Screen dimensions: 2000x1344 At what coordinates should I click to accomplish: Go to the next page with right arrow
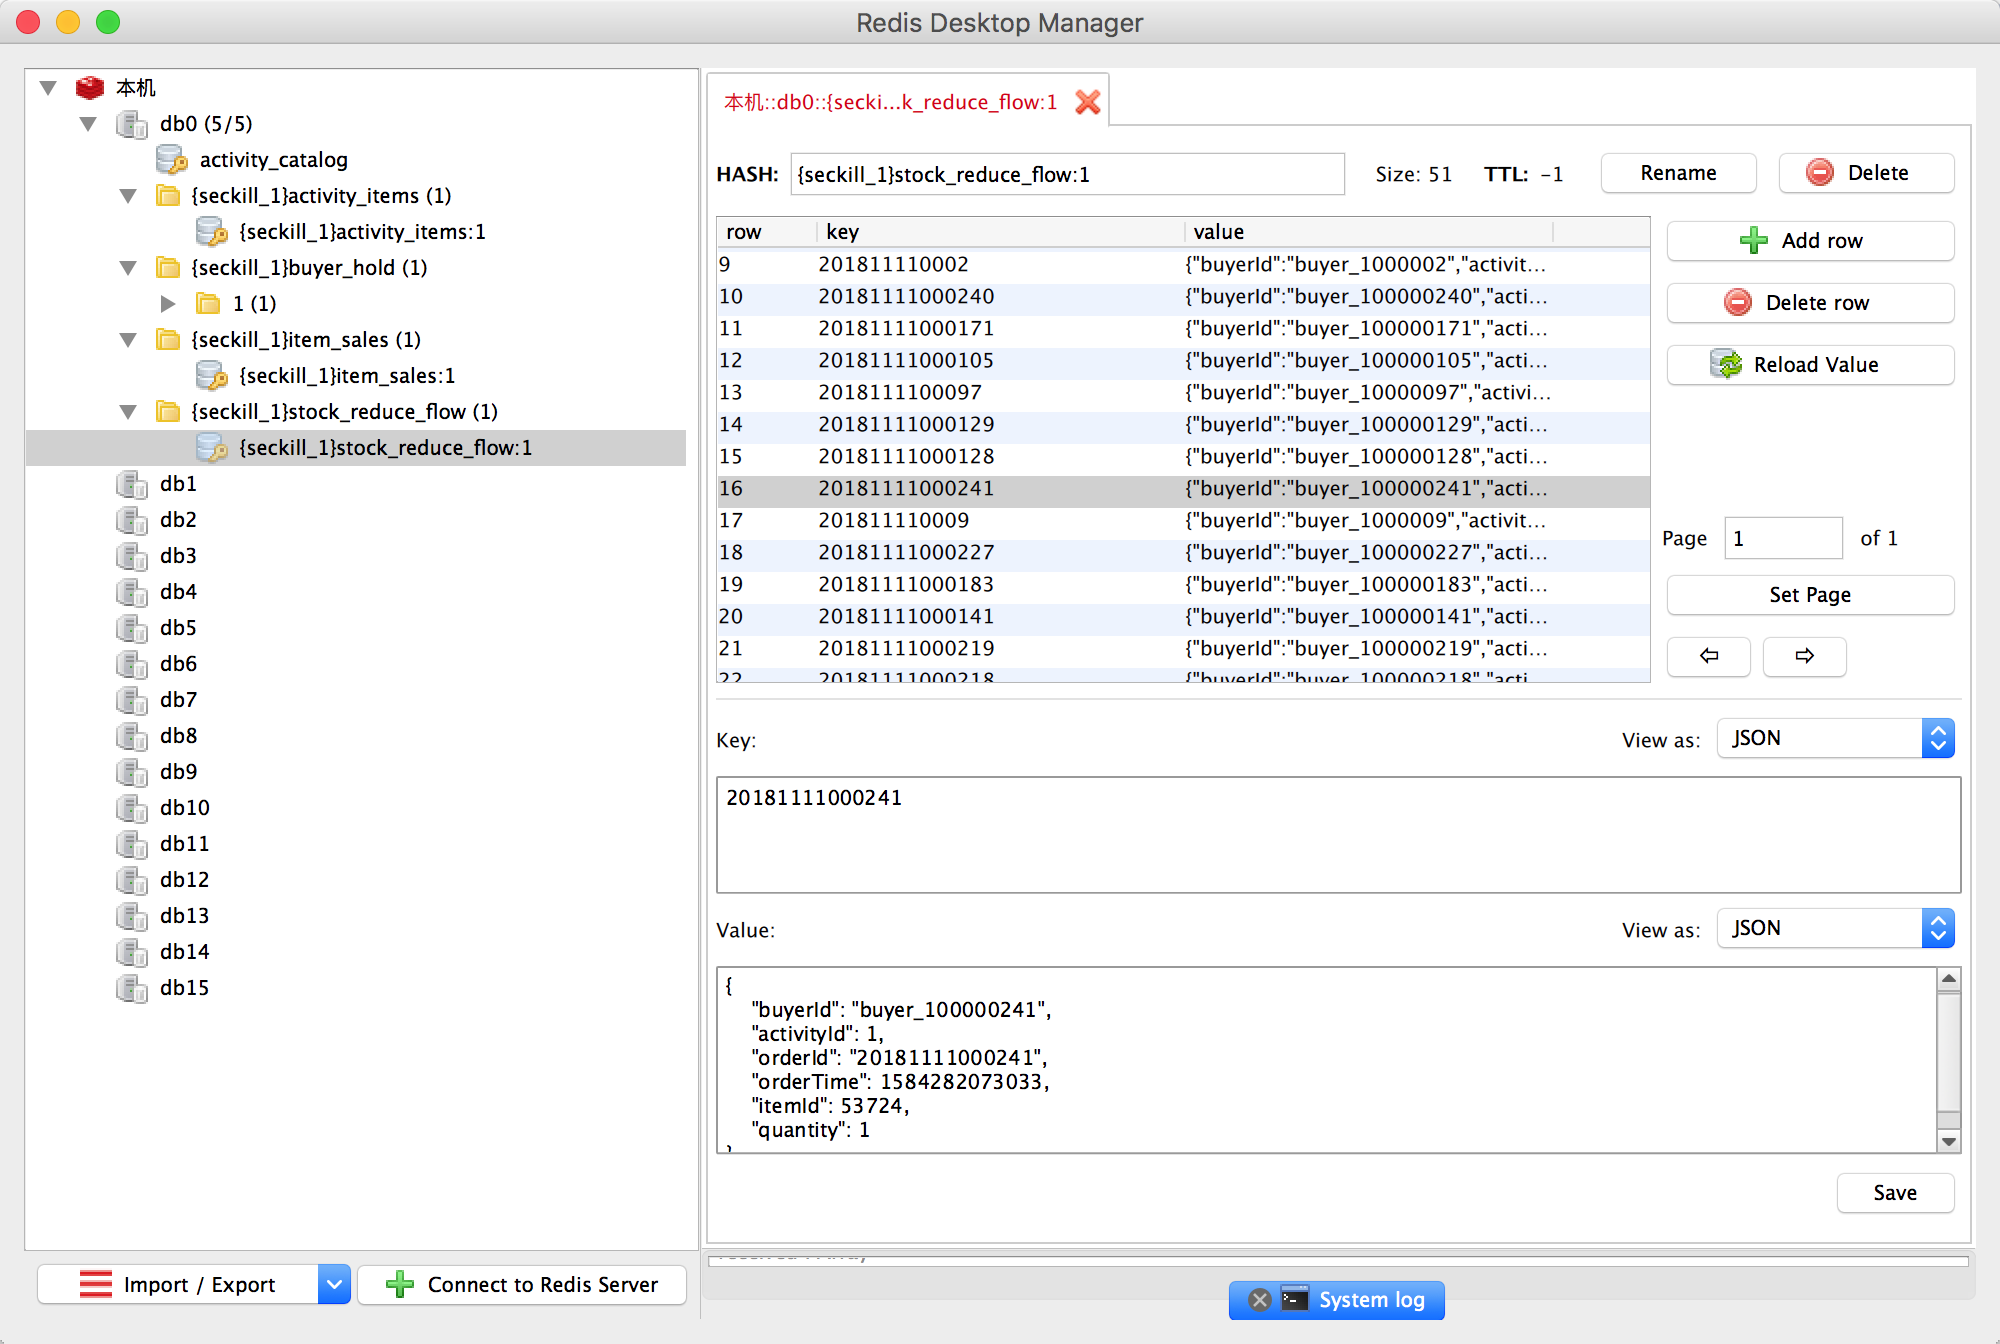tap(1805, 656)
